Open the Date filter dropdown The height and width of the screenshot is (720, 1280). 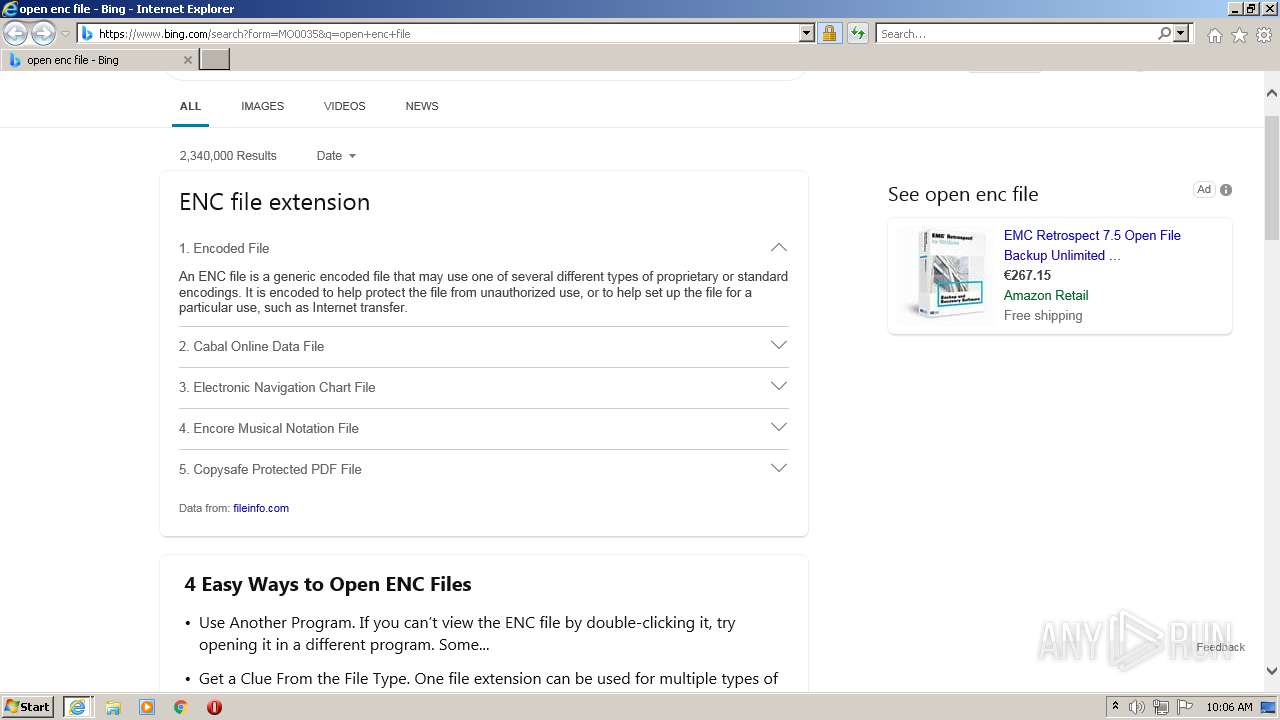336,156
